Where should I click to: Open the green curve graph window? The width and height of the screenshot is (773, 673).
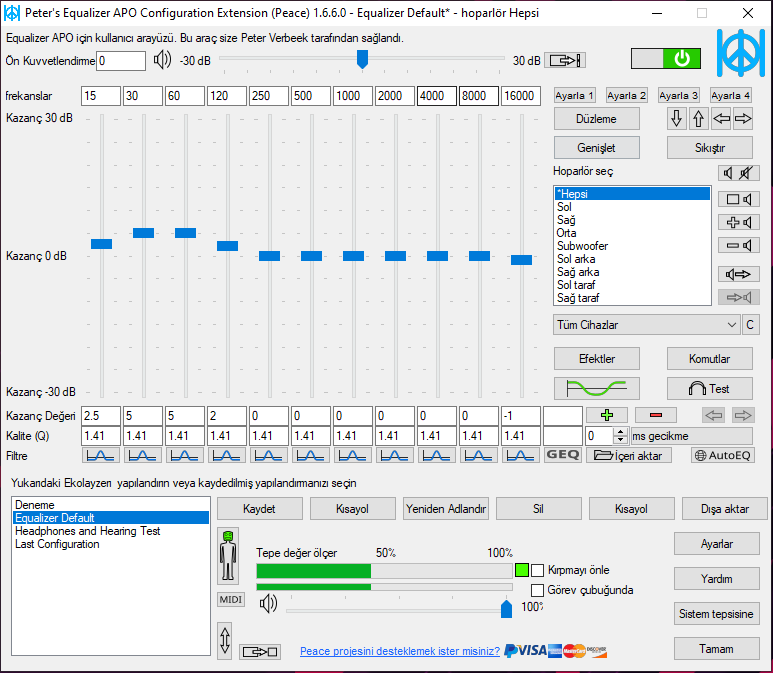click(x=597, y=389)
